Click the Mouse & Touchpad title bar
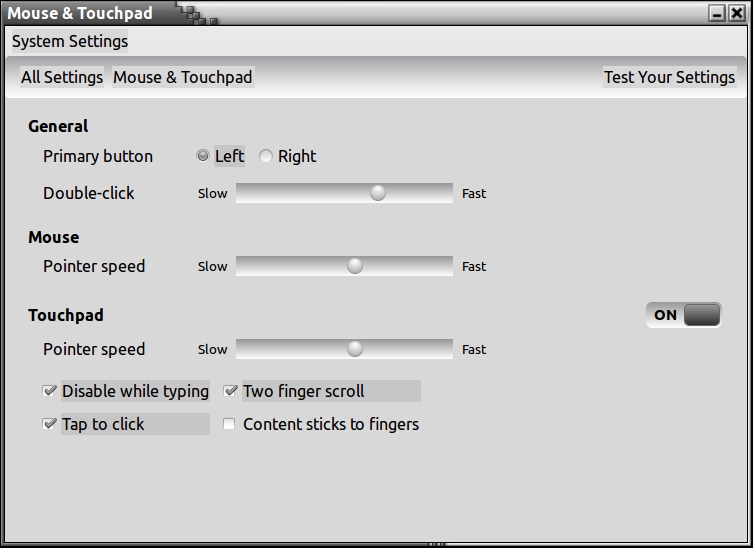753x548 pixels. tap(400, 14)
